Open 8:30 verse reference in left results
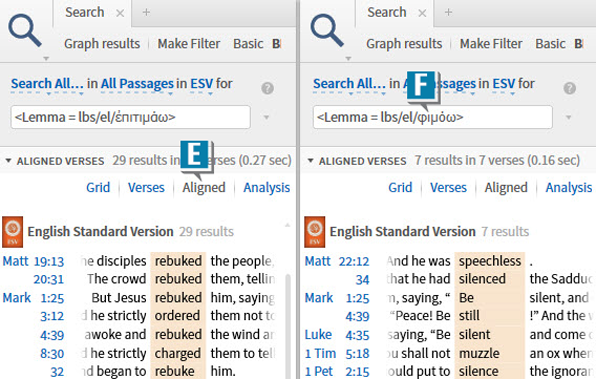Screen dimensions: 596x379 (52, 354)
